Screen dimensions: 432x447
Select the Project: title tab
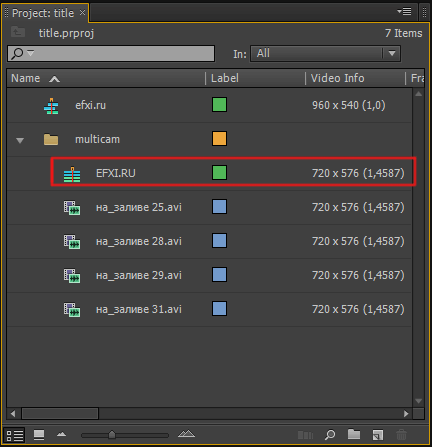(x=43, y=13)
